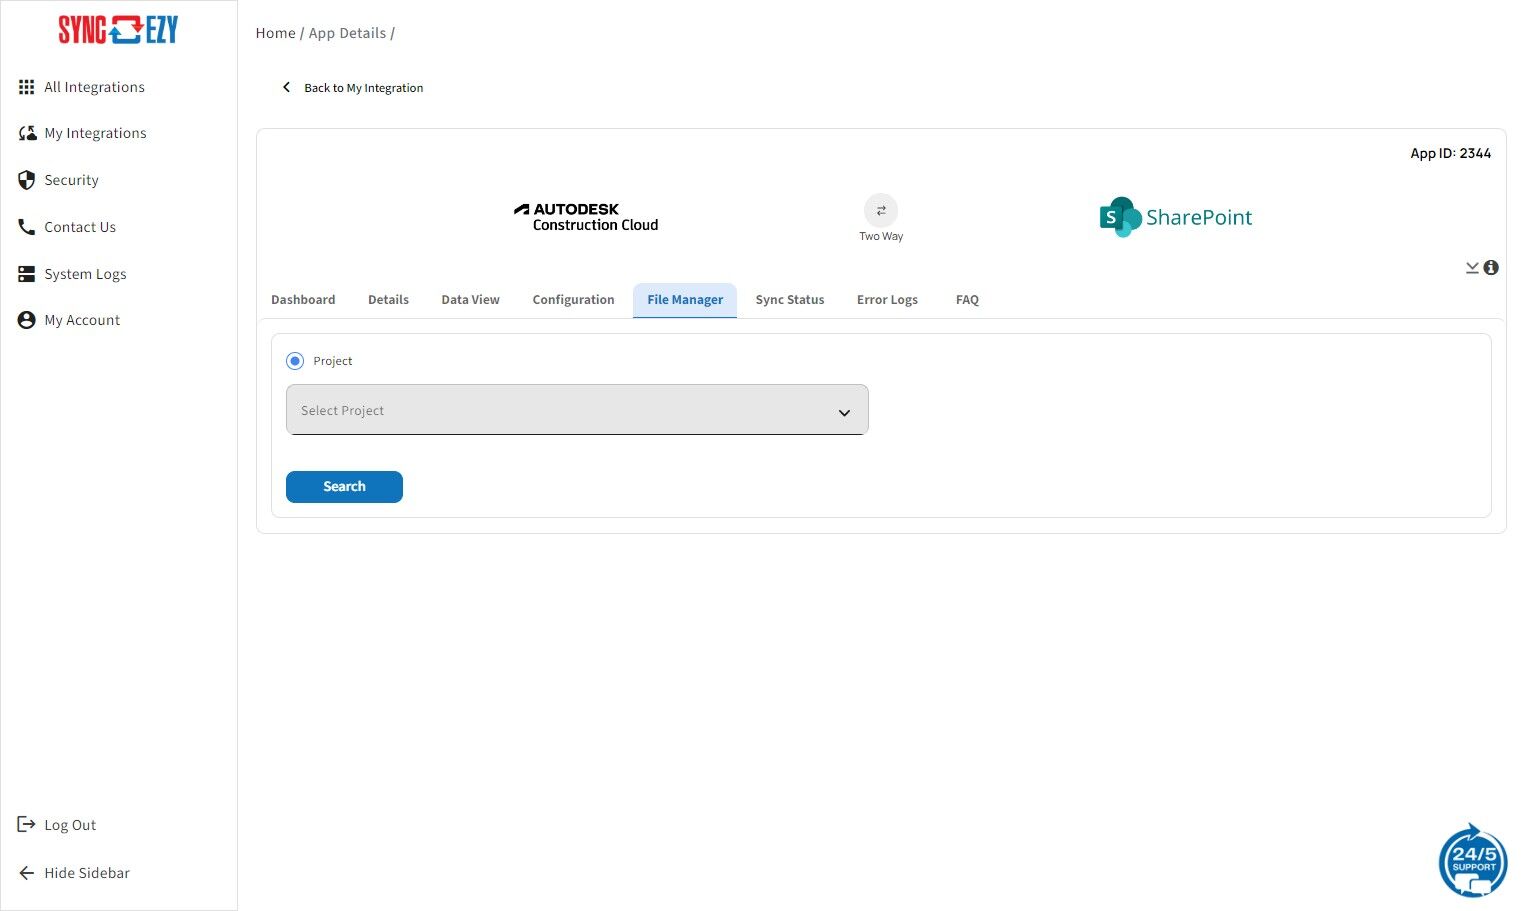The width and height of the screenshot is (1525, 911).
Task: Open My Integrations menu item
Action: click(x=95, y=133)
